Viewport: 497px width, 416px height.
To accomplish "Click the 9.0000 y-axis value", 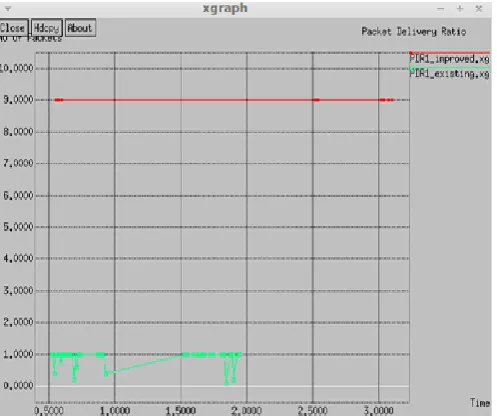I will coord(18,100).
